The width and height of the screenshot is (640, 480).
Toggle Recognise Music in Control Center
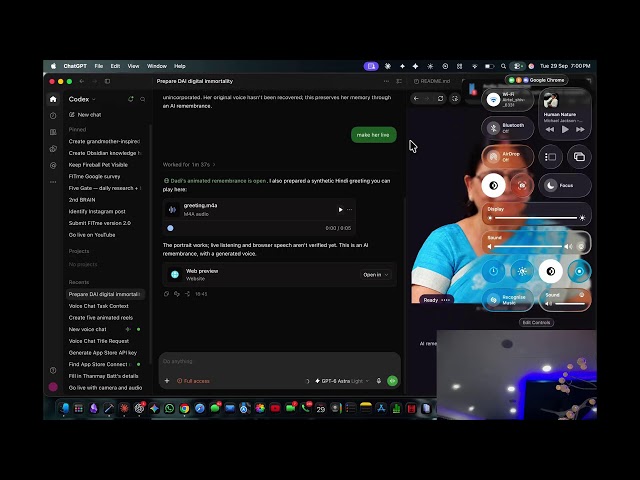point(507,300)
